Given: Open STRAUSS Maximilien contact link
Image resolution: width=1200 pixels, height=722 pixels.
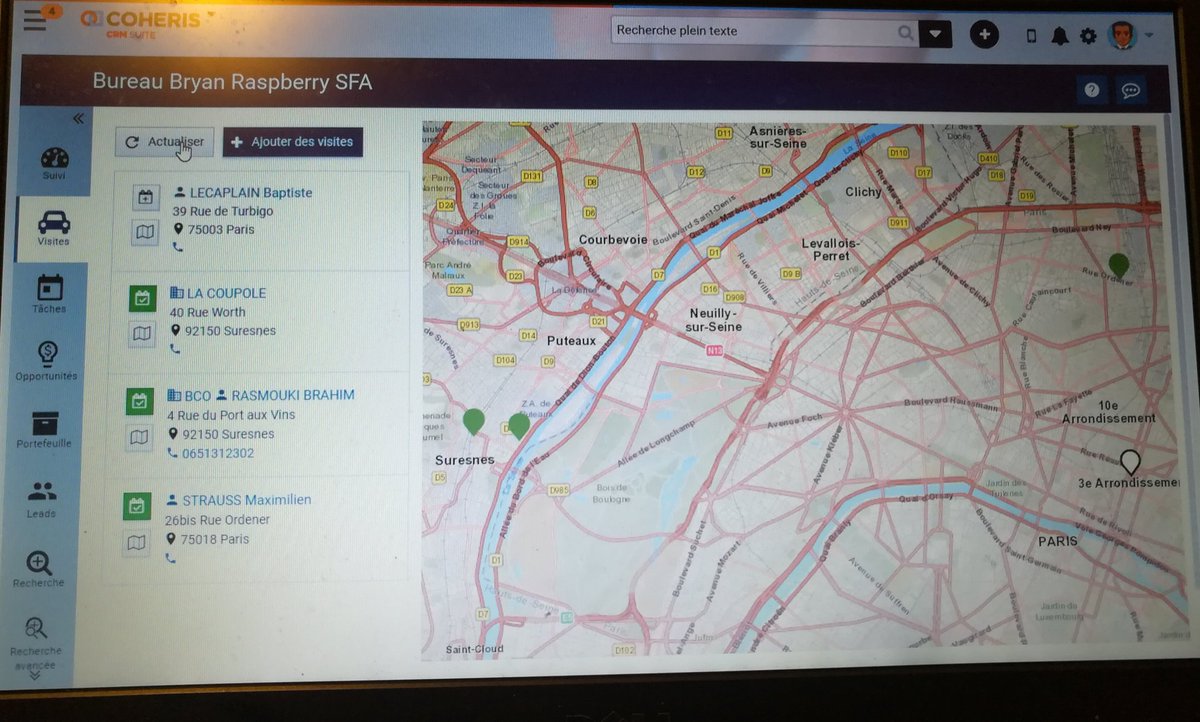Looking at the screenshot, I should (247, 500).
